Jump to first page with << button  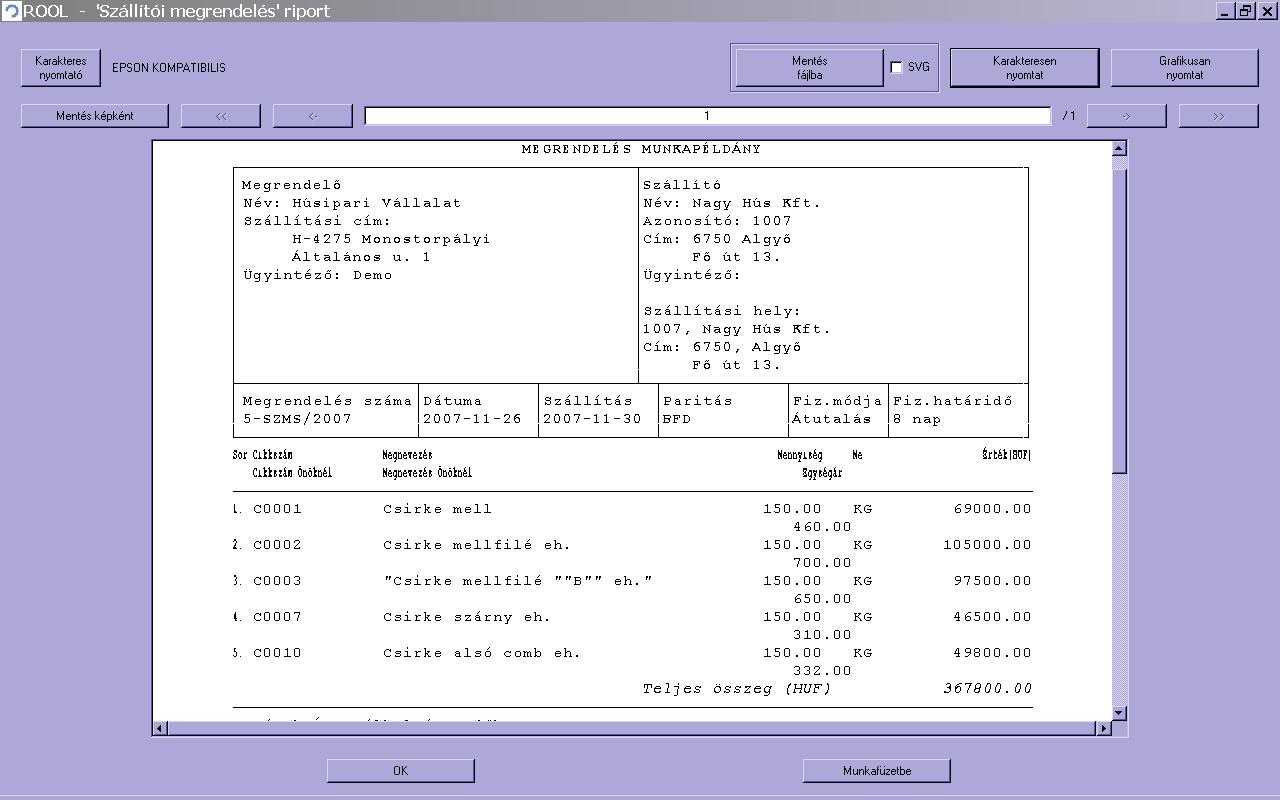[221, 116]
